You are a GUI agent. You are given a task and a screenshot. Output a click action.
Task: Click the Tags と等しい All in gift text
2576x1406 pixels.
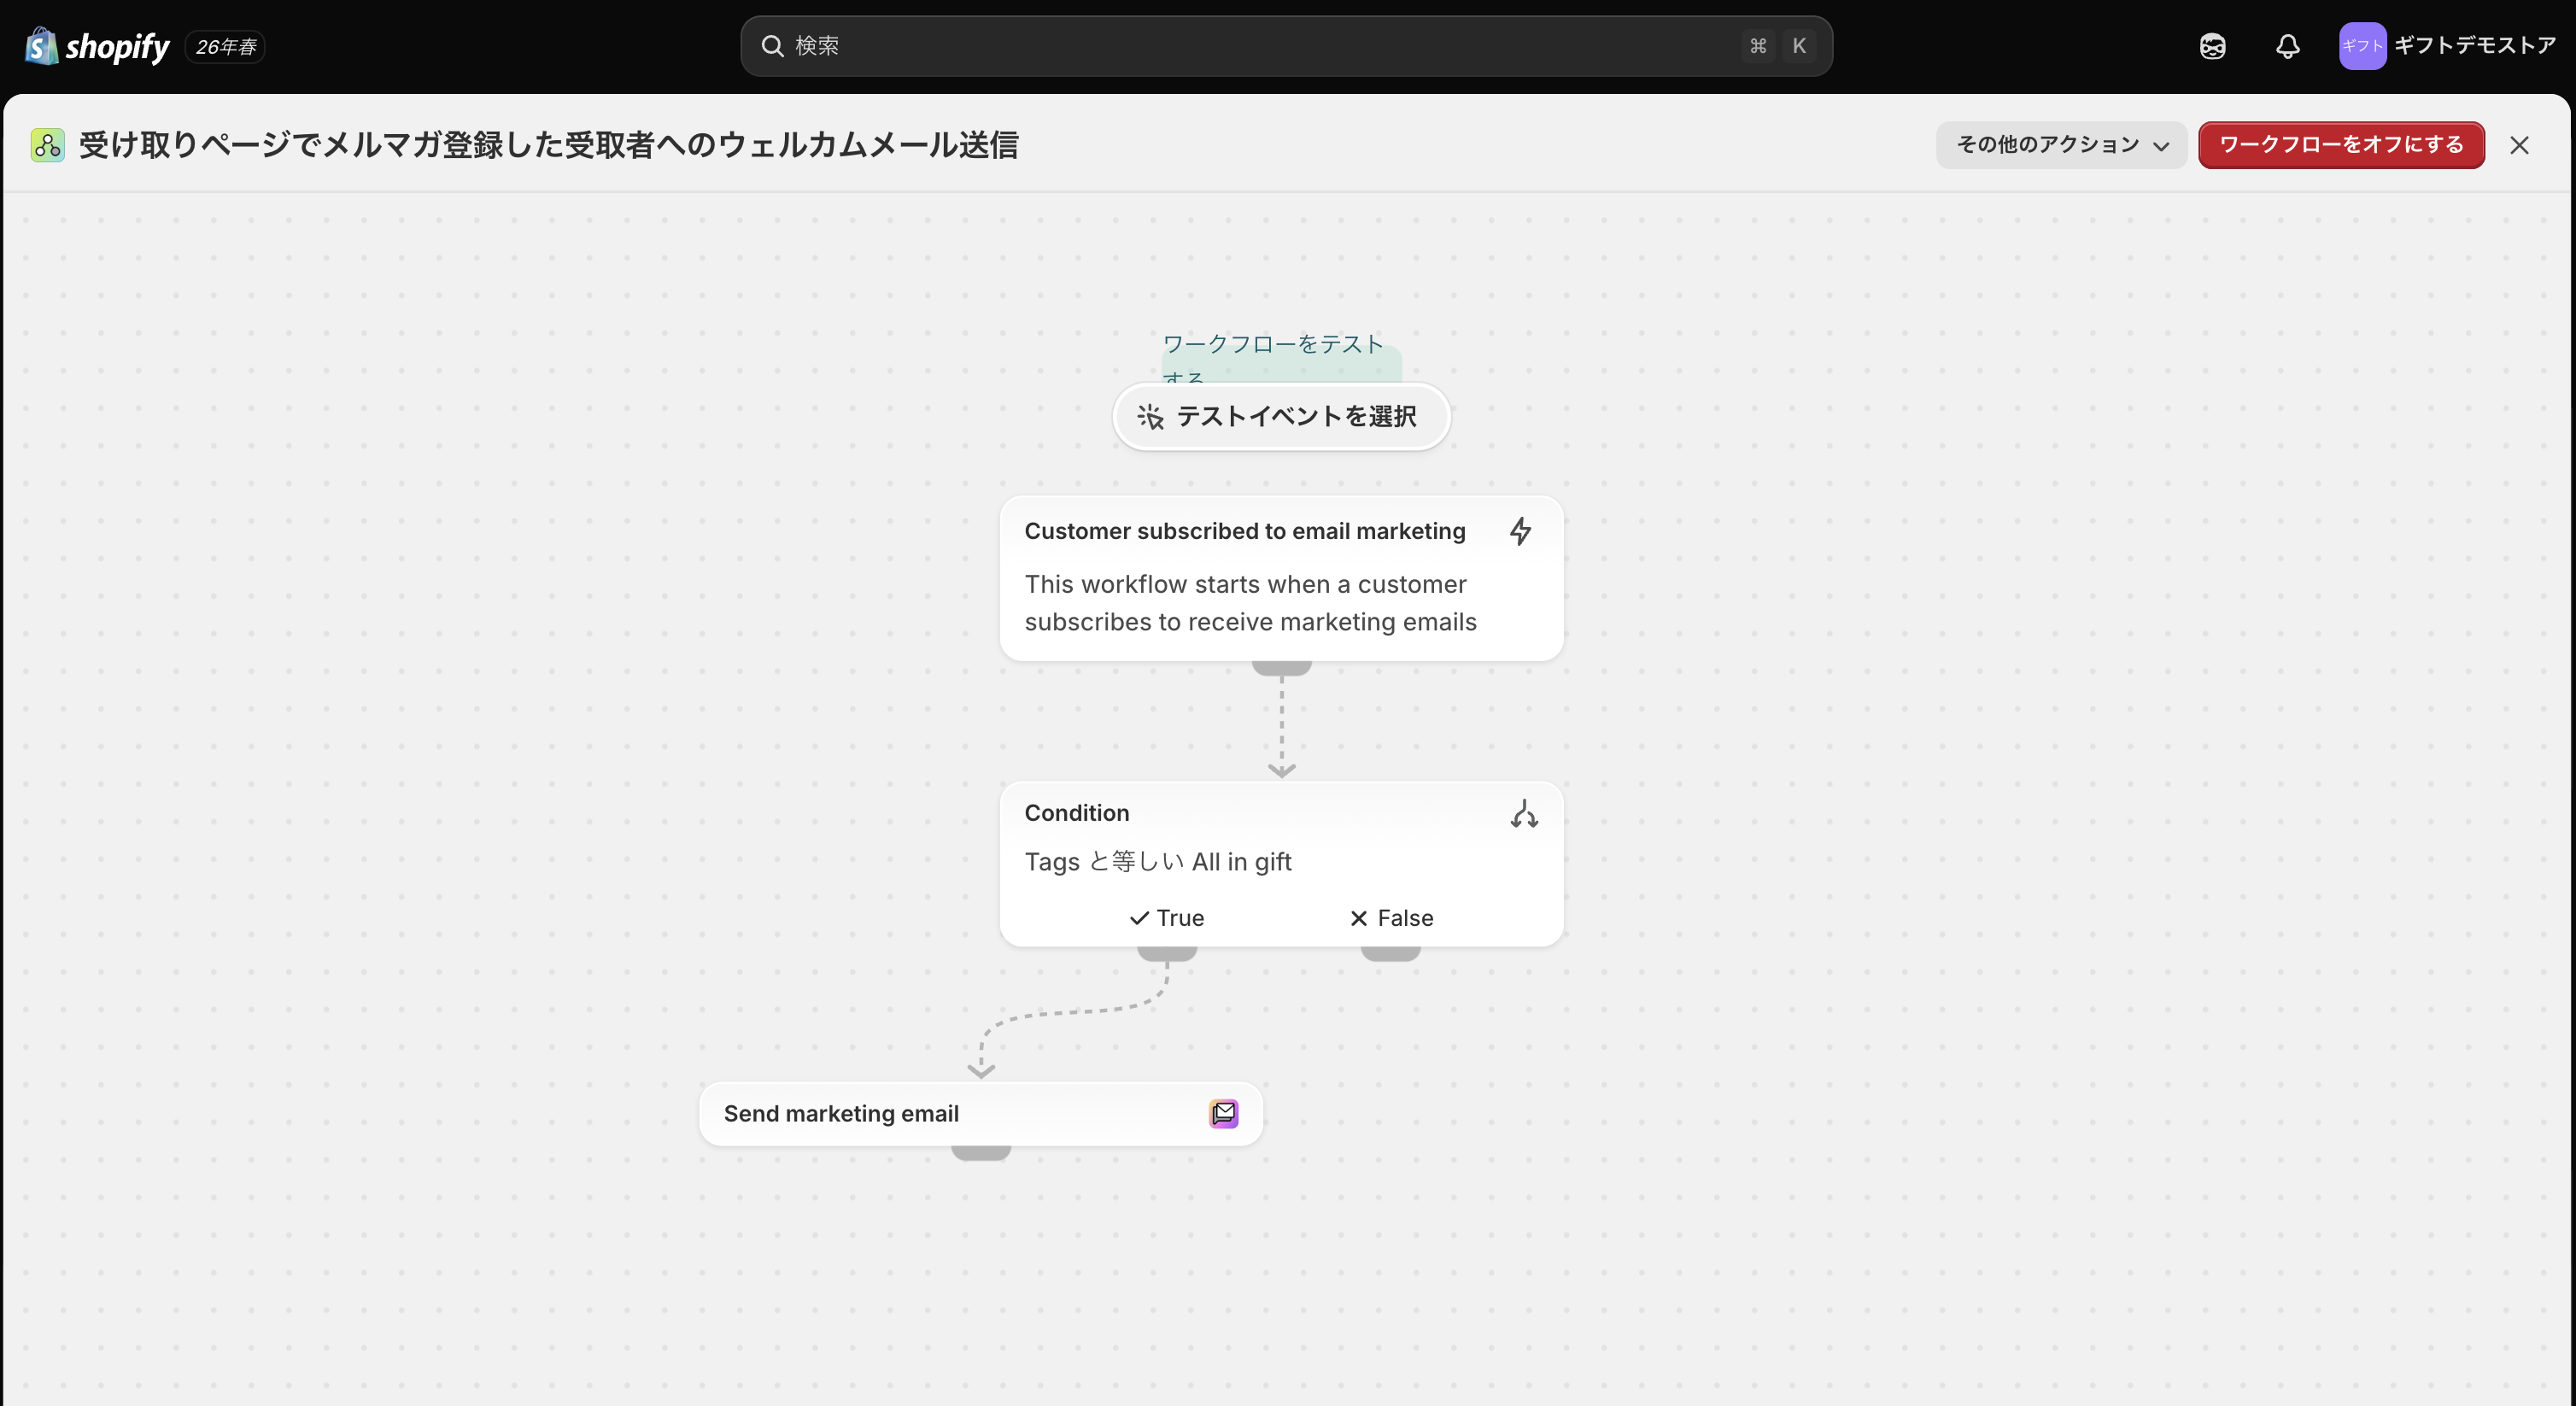1158,862
